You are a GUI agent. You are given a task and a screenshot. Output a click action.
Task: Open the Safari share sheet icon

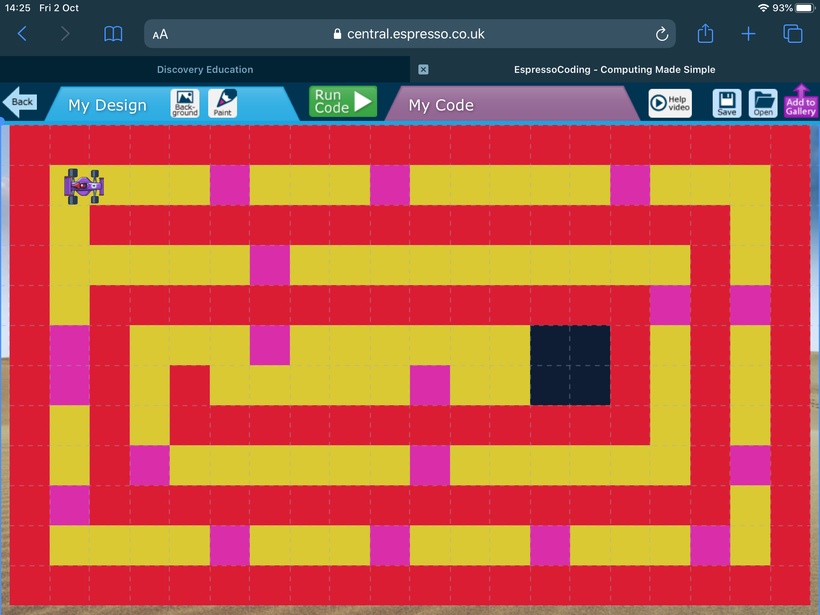click(x=705, y=33)
